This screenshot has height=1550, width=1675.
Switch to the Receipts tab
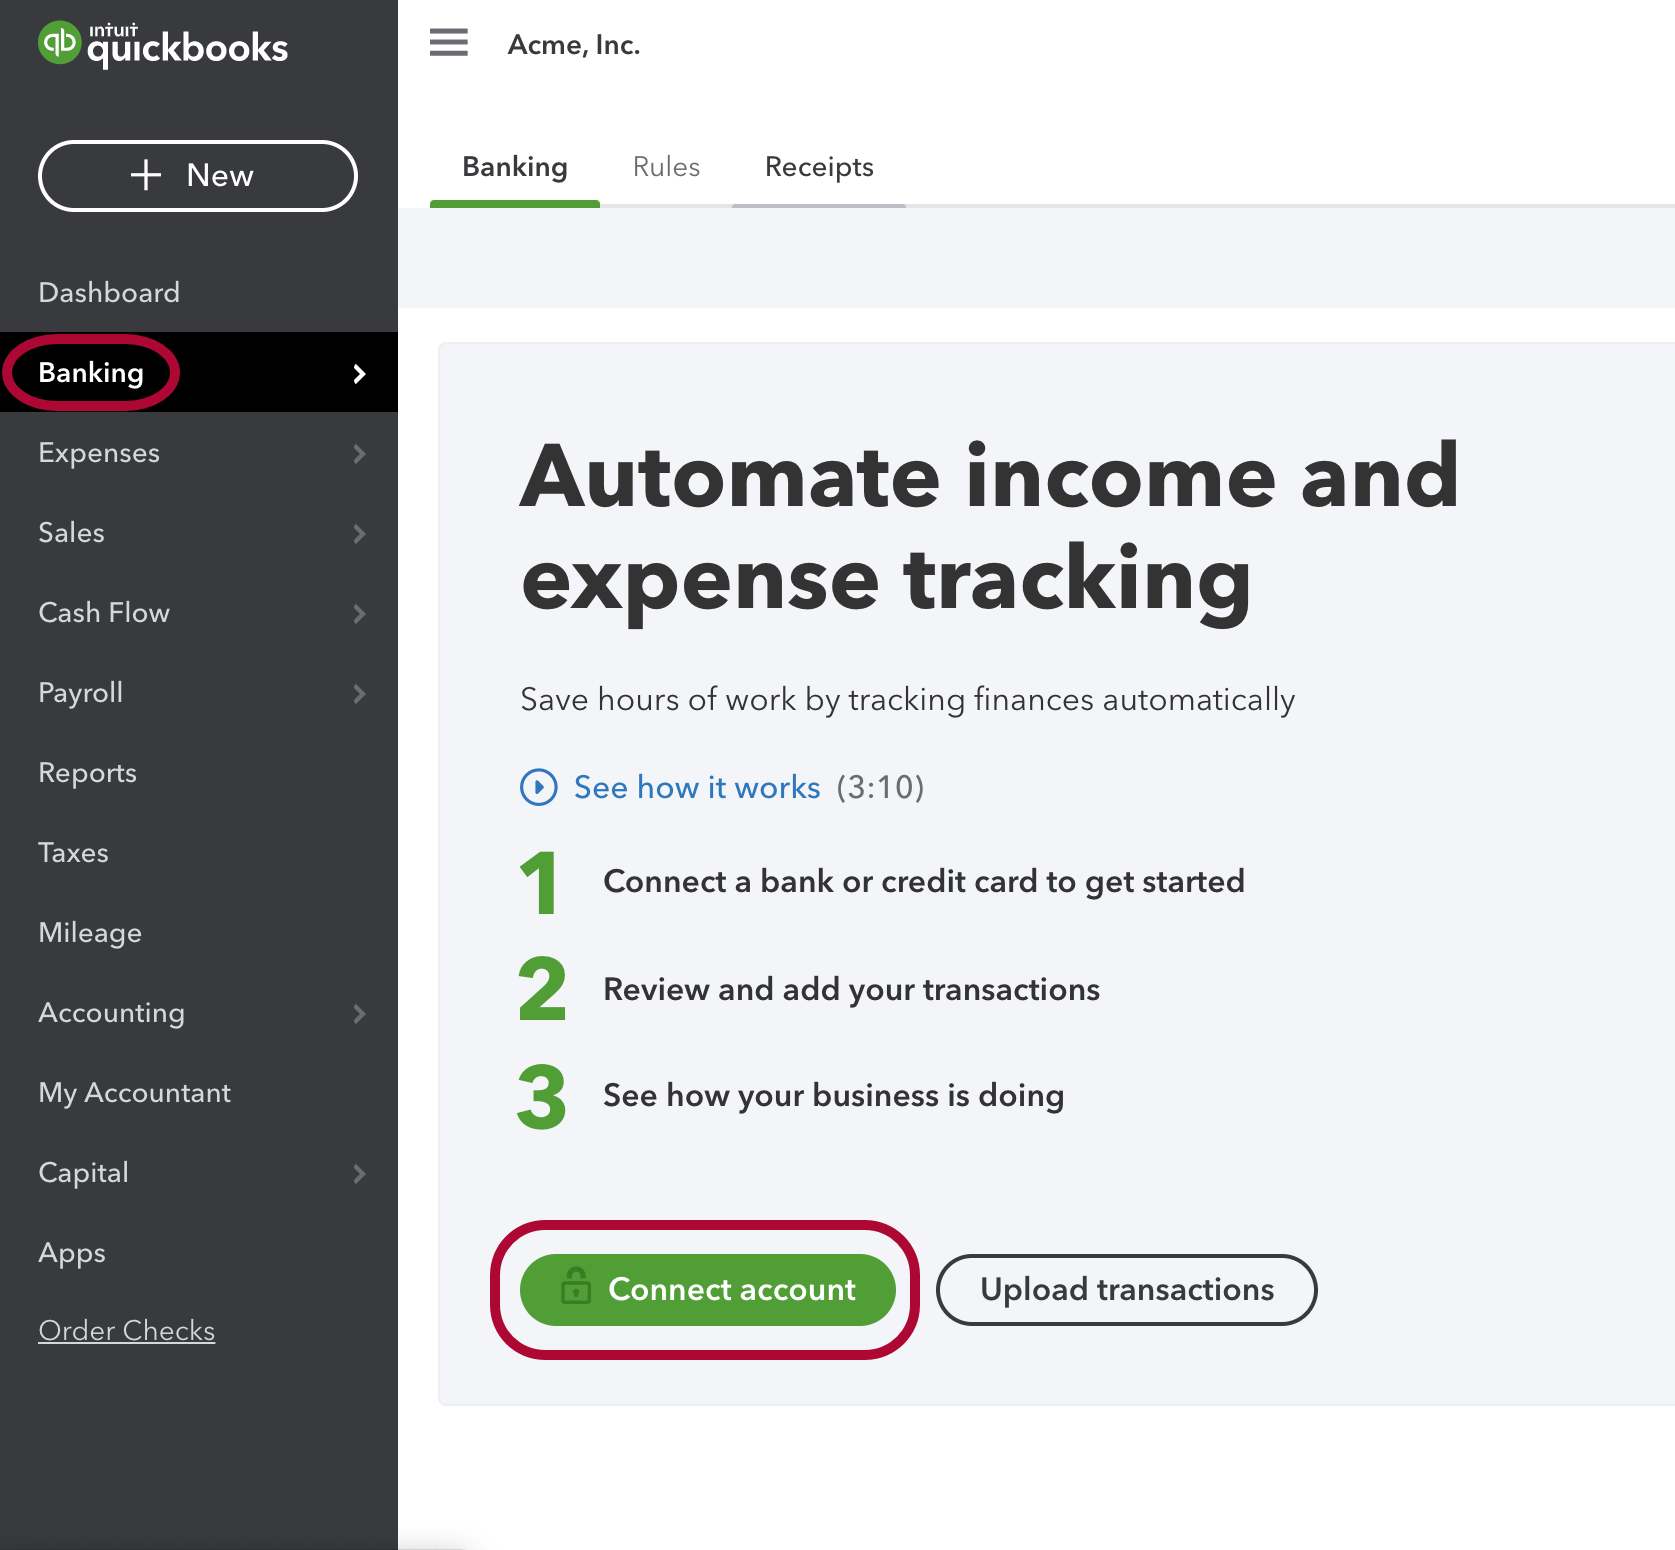(818, 166)
